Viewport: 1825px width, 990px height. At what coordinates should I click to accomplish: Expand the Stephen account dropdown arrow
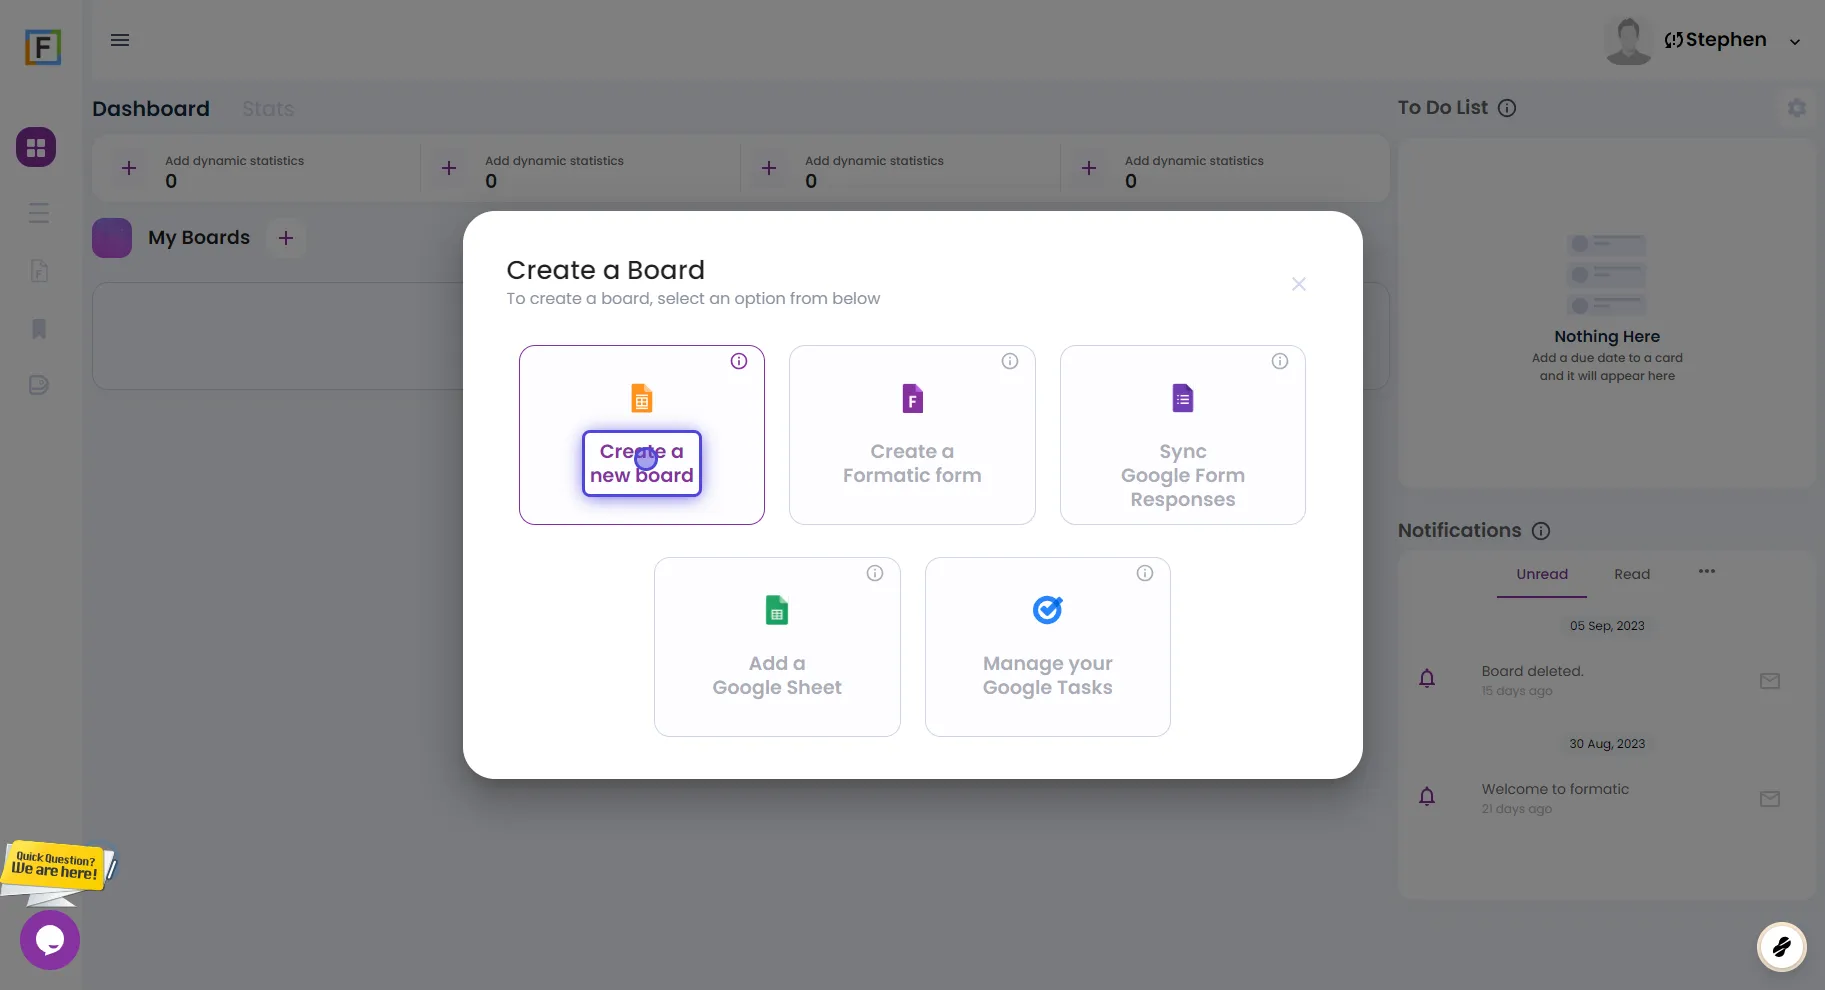1795,42
